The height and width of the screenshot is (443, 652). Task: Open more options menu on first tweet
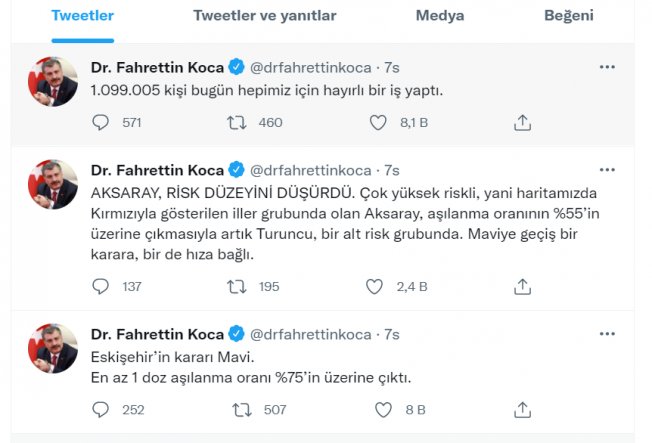point(607,67)
